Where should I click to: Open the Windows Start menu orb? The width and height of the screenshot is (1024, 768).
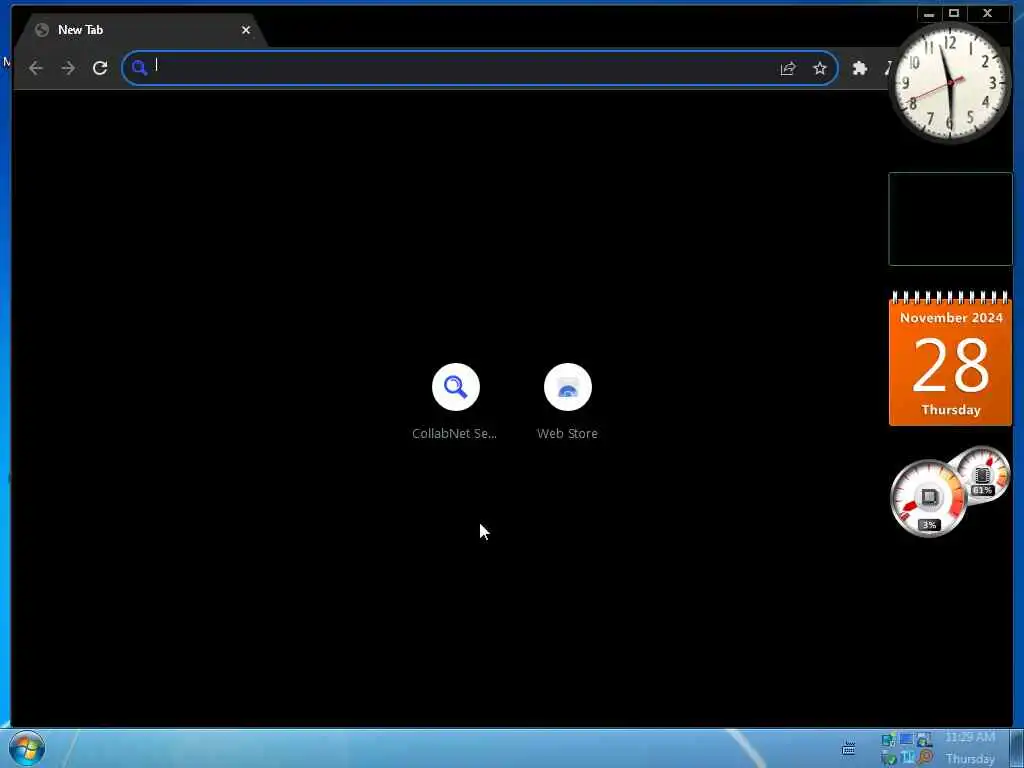tap(27, 748)
